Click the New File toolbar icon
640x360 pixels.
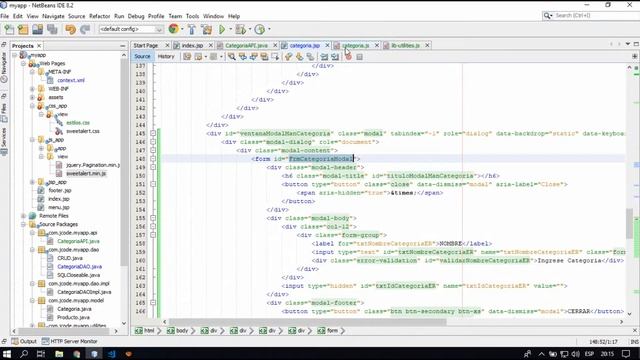[9, 29]
